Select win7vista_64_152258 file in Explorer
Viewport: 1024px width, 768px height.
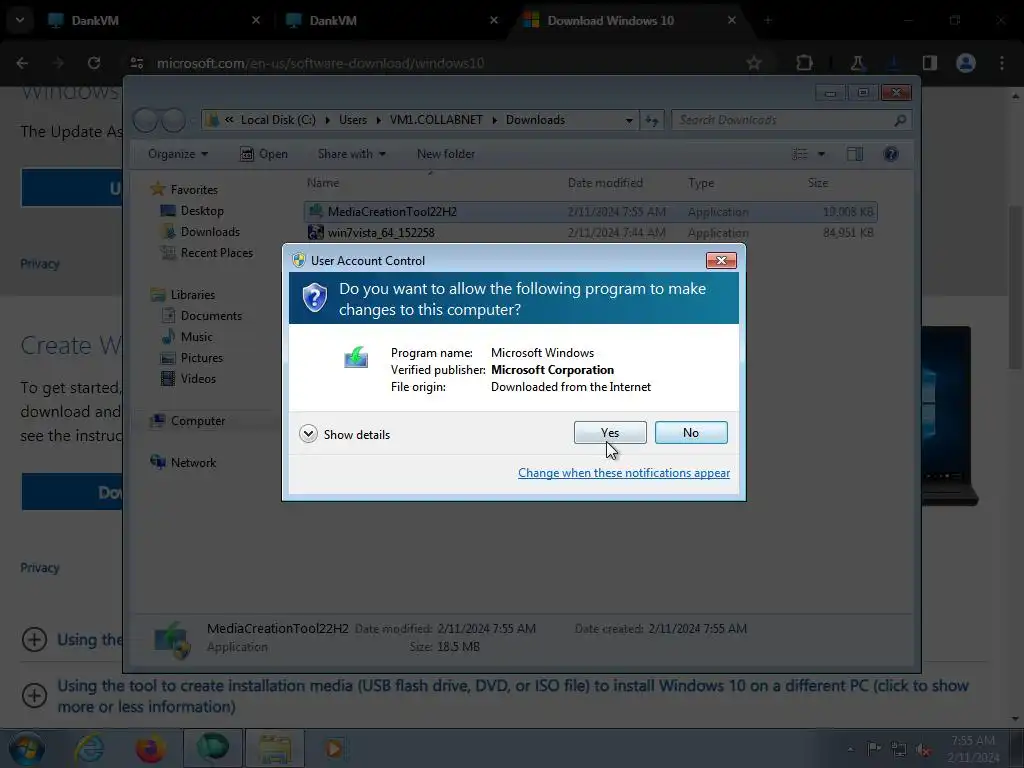point(590,232)
